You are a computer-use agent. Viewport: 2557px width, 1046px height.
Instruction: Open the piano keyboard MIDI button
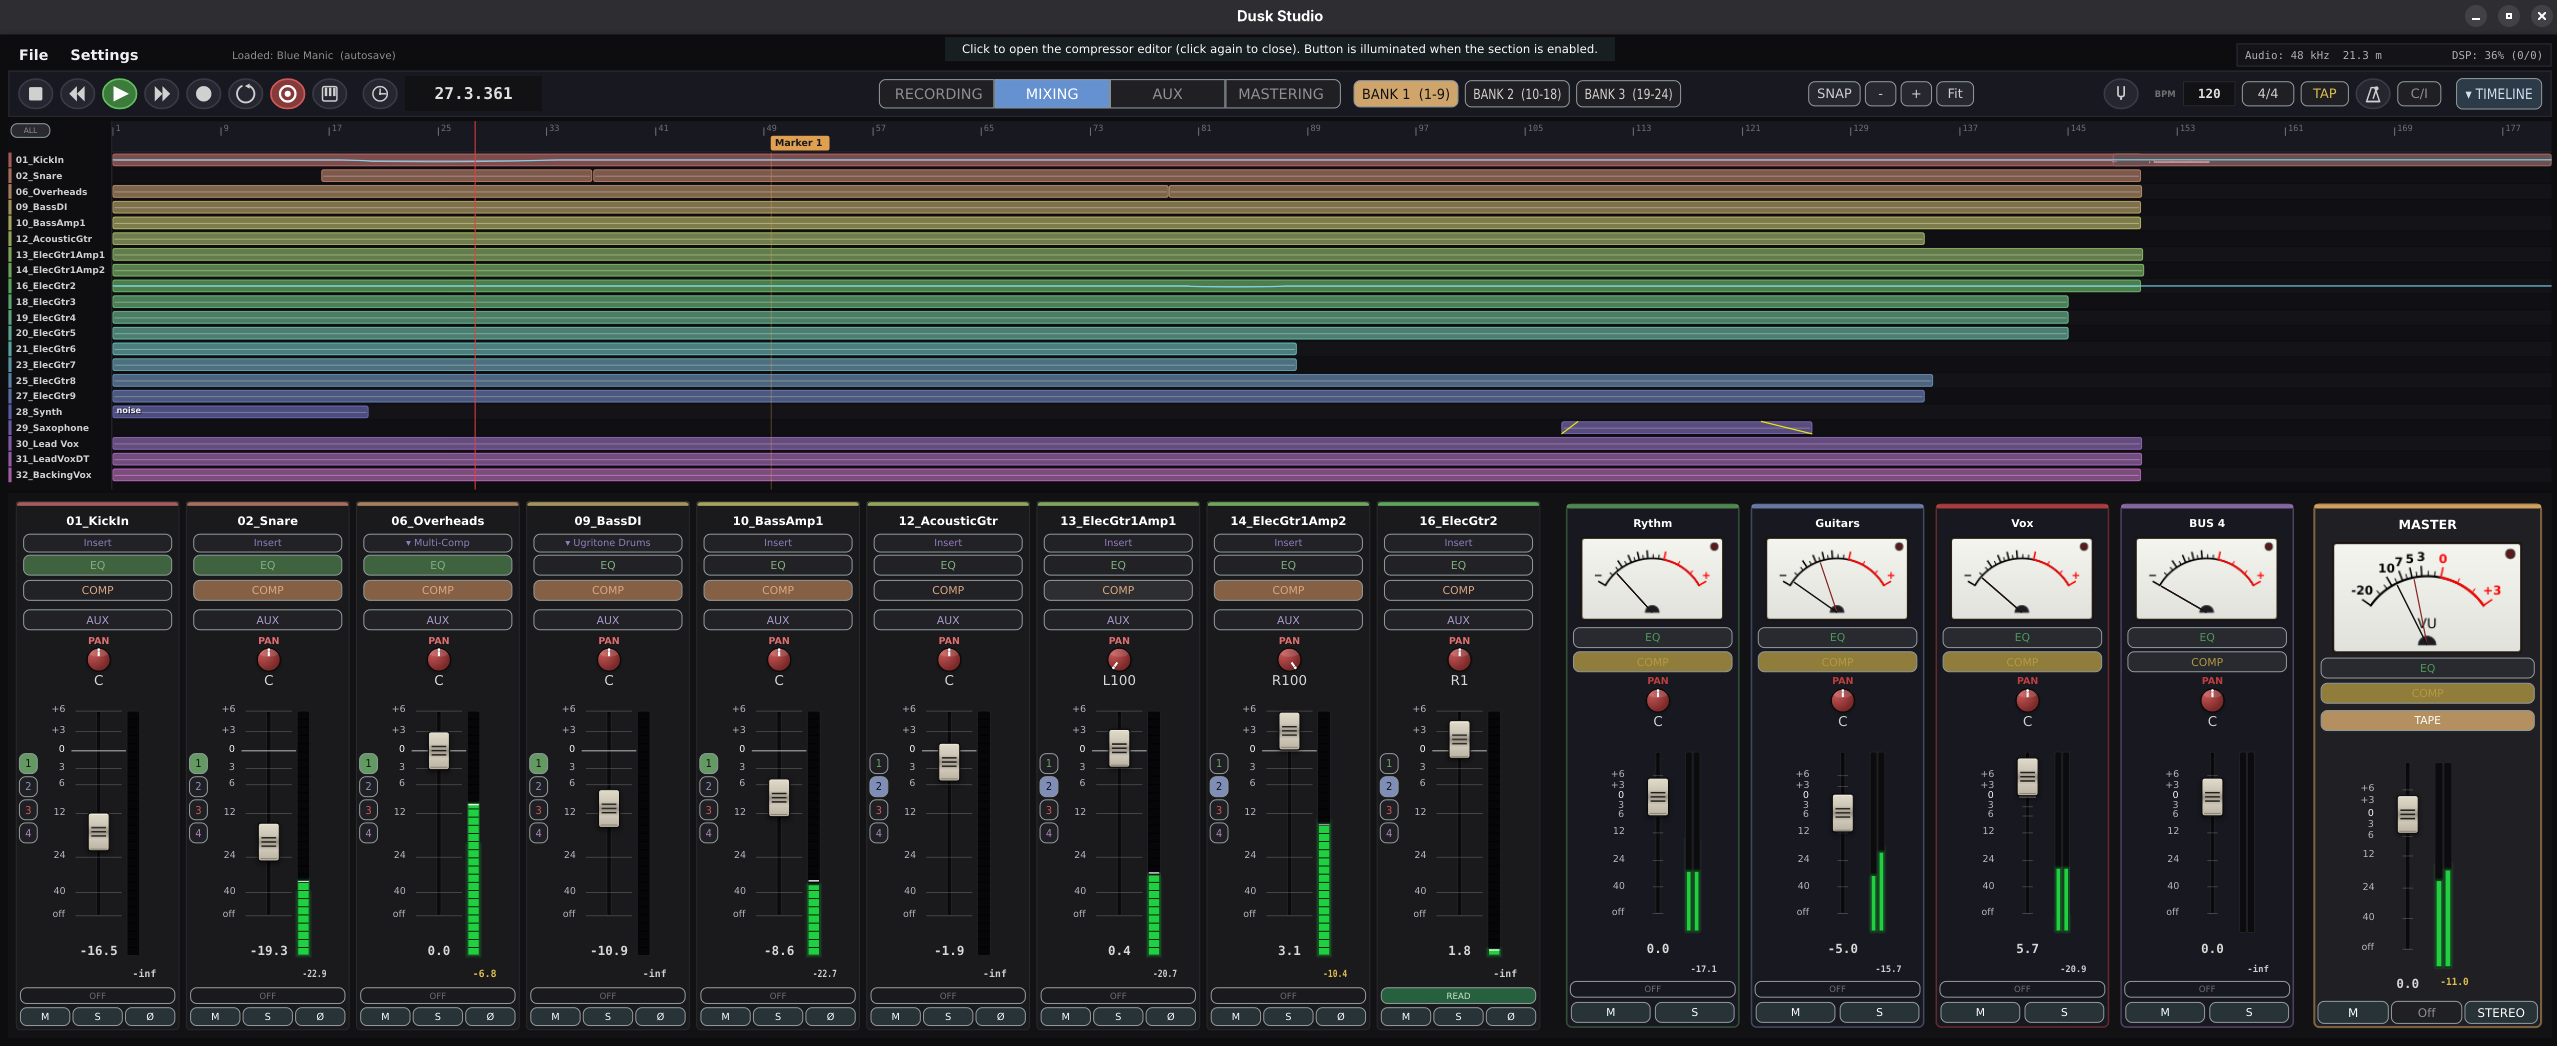click(x=329, y=94)
